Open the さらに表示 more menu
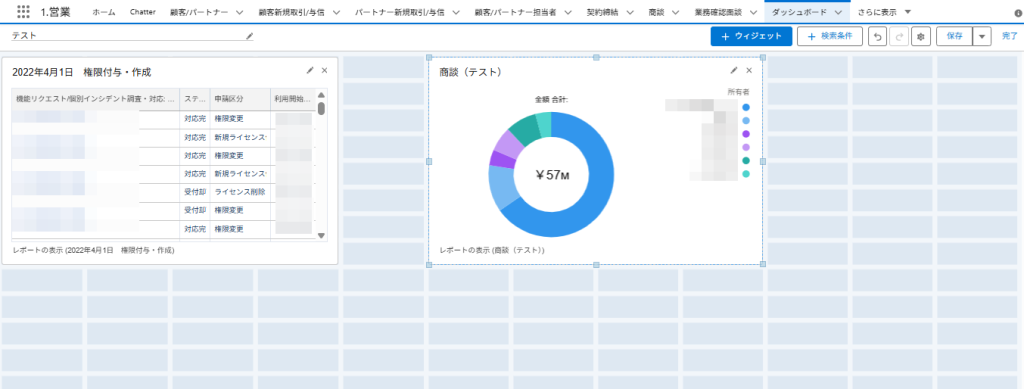Image resolution: width=1024 pixels, height=389 pixels. tap(885, 12)
